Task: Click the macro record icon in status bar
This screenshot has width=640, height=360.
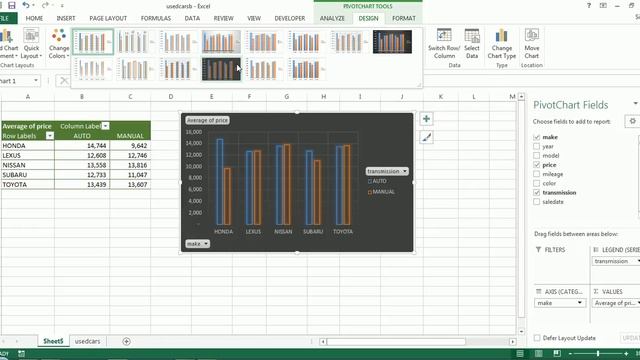Action: pos(21,353)
